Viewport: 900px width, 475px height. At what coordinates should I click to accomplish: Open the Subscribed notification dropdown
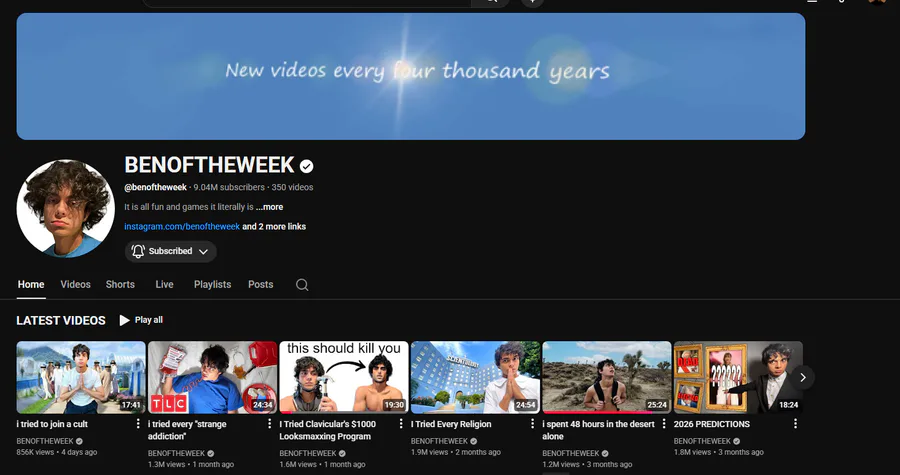(x=170, y=251)
